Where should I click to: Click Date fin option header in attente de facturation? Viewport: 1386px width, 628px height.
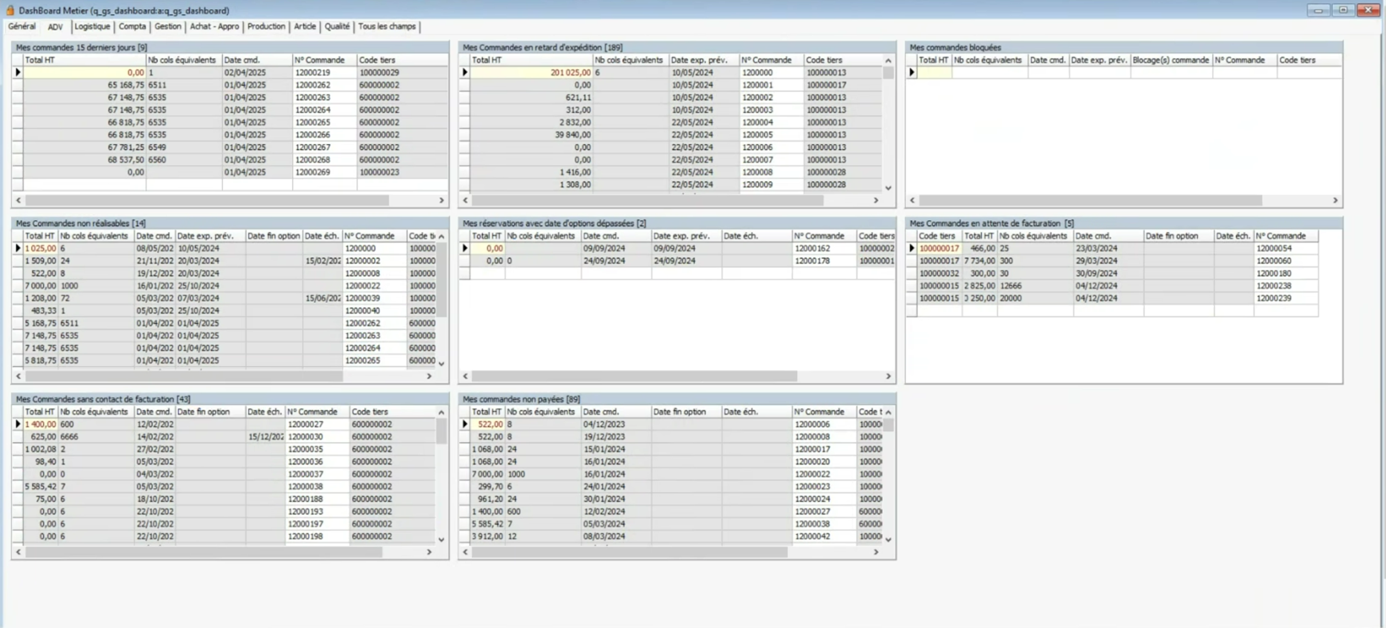pyautogui.click(x=1177, y=236)
